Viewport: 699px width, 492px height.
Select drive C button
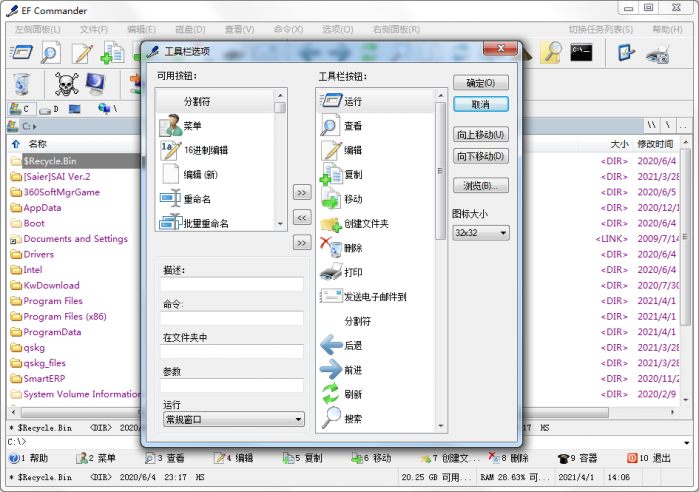pos(21,109)
